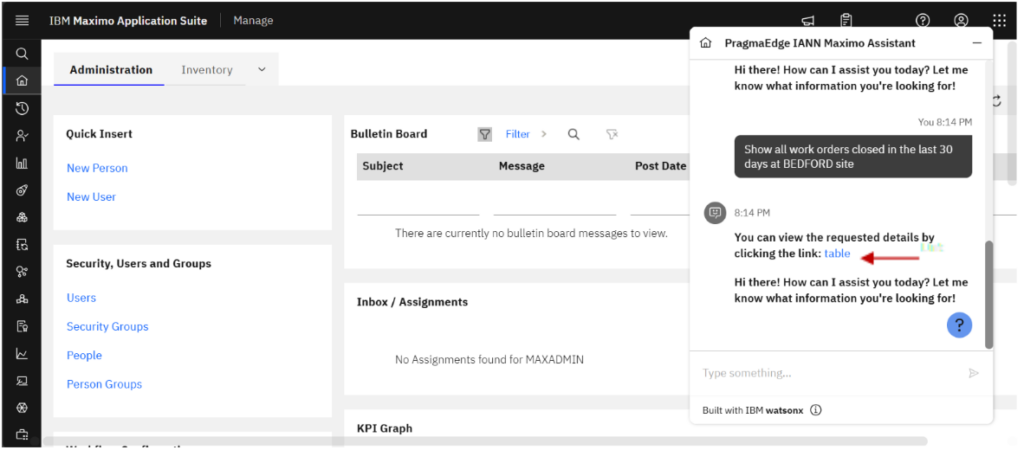This screenshot has width=1024, height=450.
Task: Sort by the Post Date column header
Action: (660, 166)
